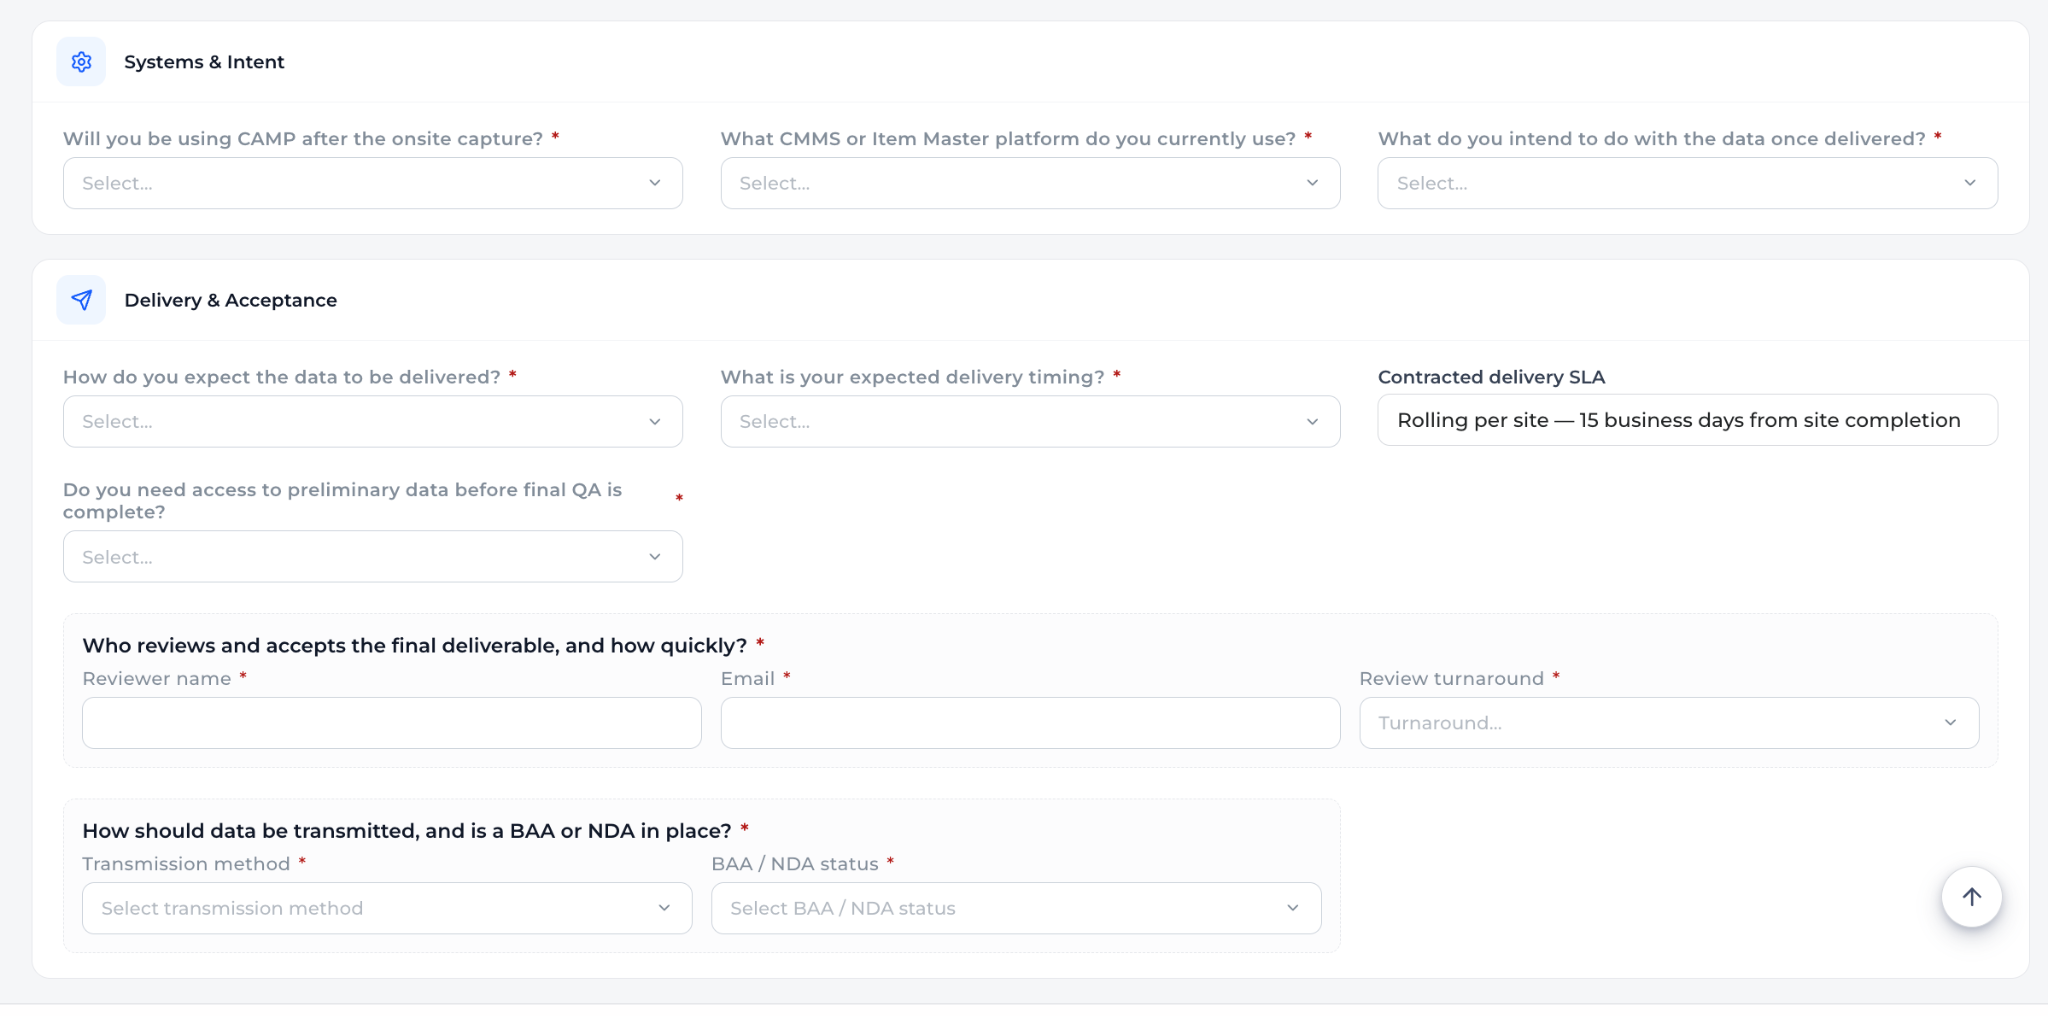Screen dimensions: 2048x1016
Task: Open the CAMP usage after onsite capture dropdown
Action: click(373, 183)
